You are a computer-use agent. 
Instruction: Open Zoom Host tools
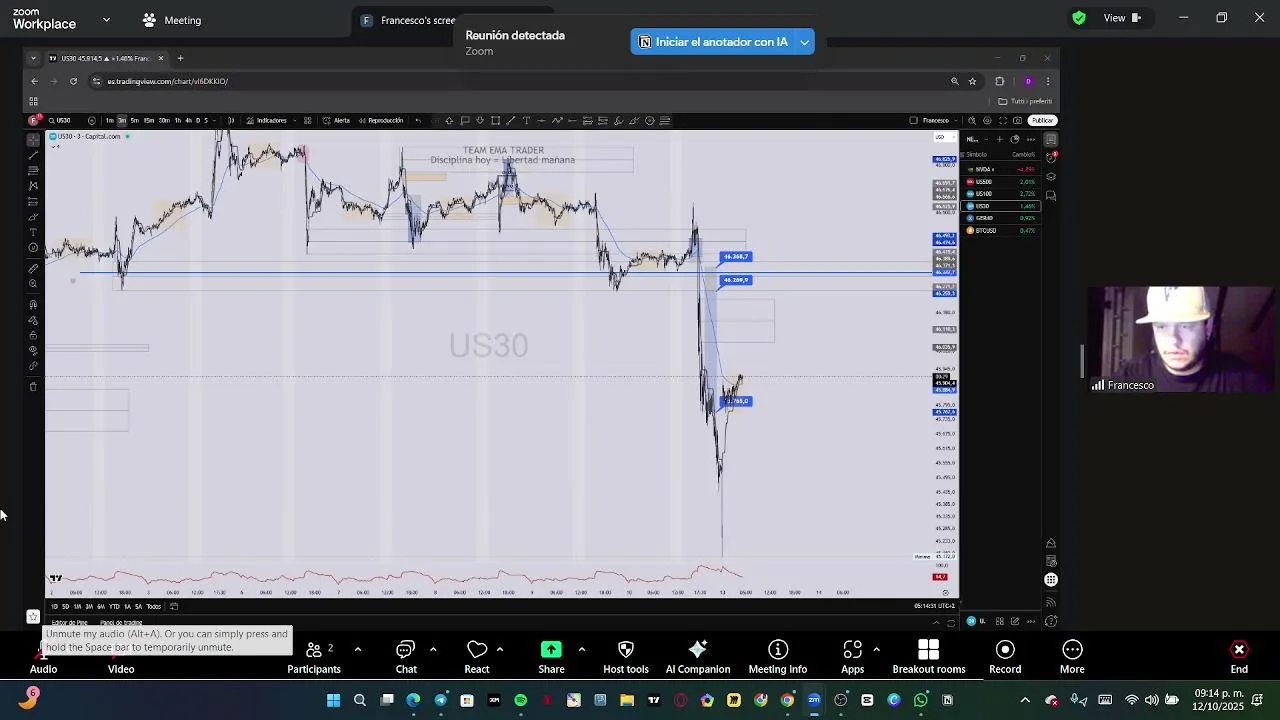tap(626, 657)
